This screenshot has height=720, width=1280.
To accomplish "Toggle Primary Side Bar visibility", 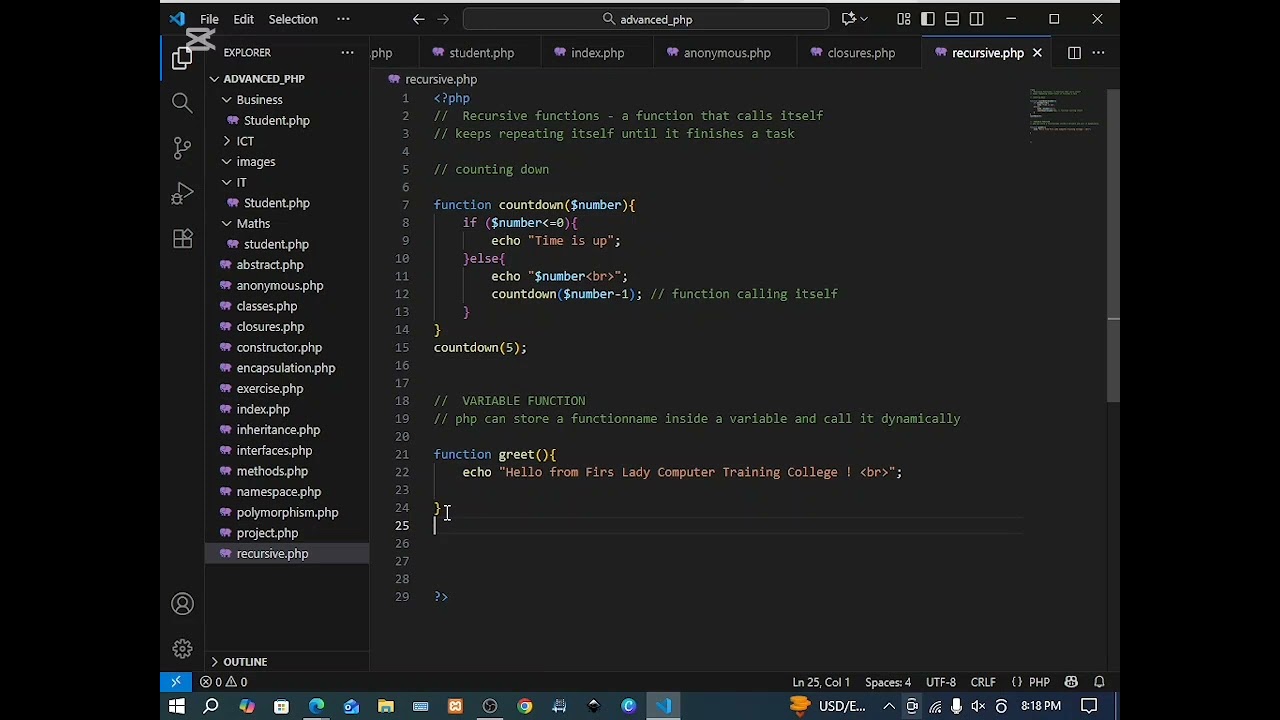I will pyautogui.click(x=928, y=19).
